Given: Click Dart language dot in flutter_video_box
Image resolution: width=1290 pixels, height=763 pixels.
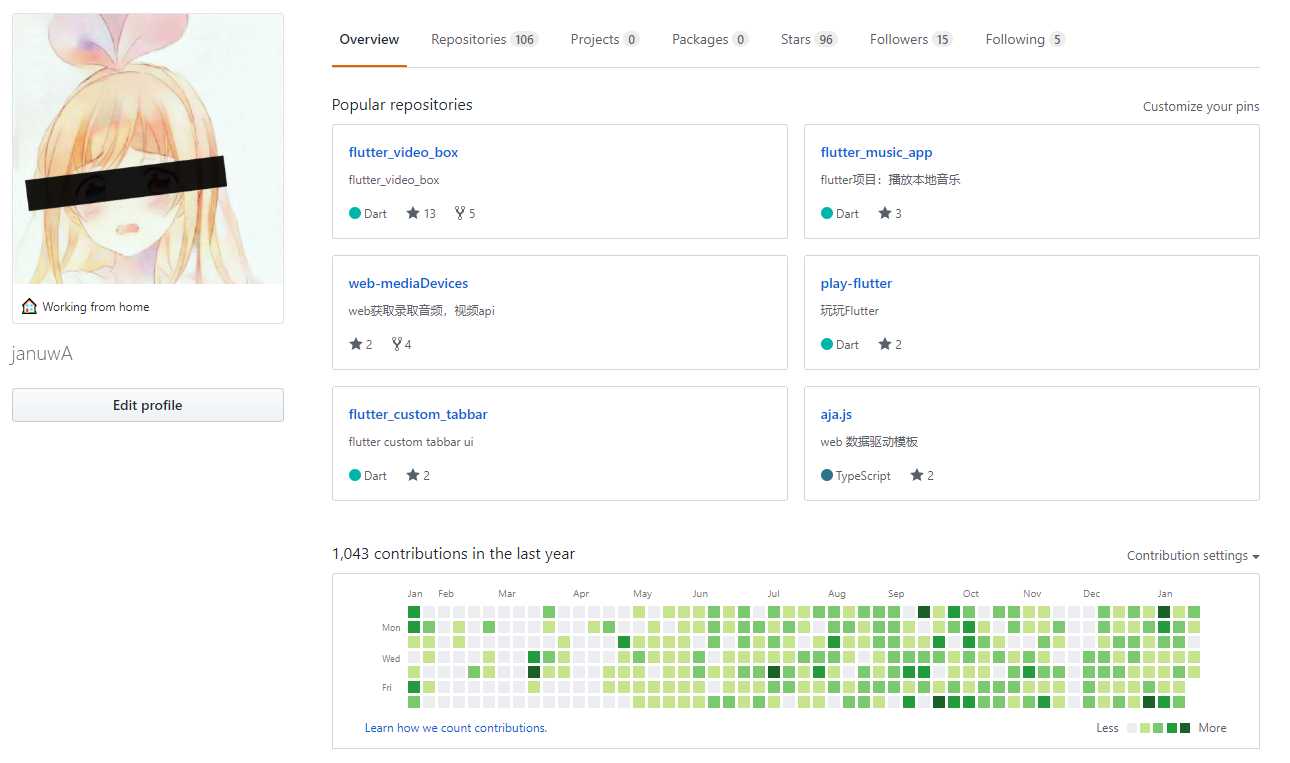Looking at the screenshot, I should click(355, 213).
